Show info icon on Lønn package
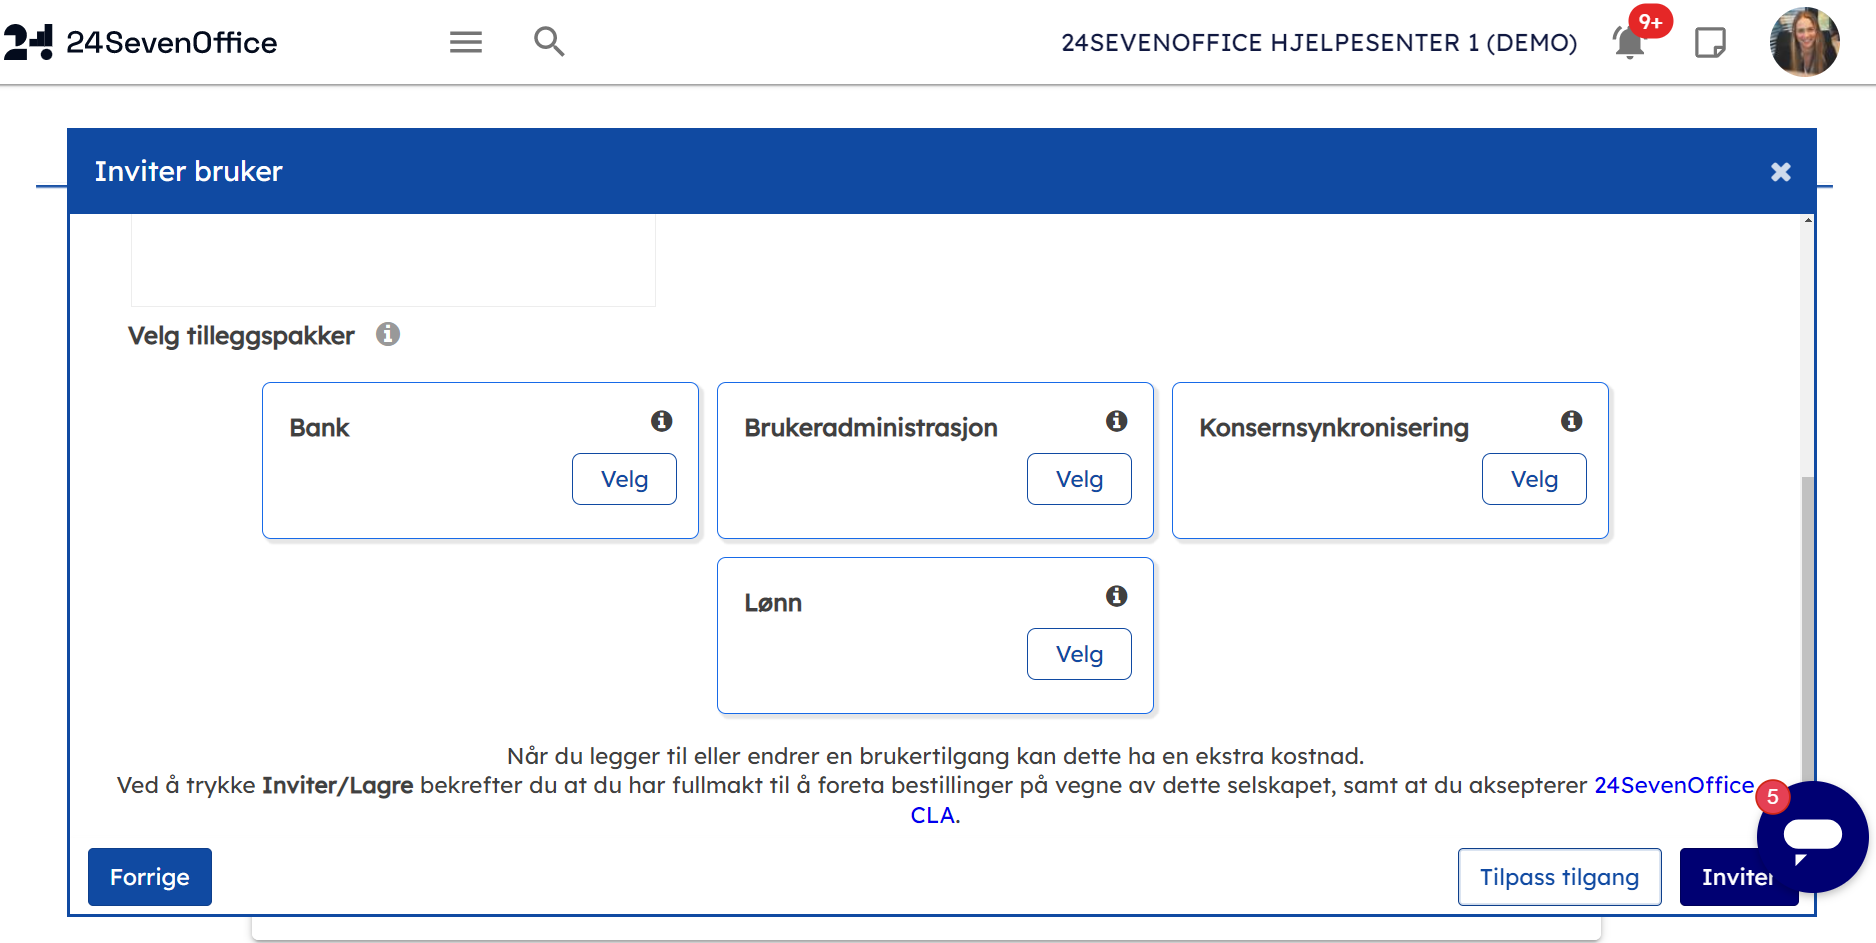This screenshot has height=943, width=1876. pos(1116,596)
